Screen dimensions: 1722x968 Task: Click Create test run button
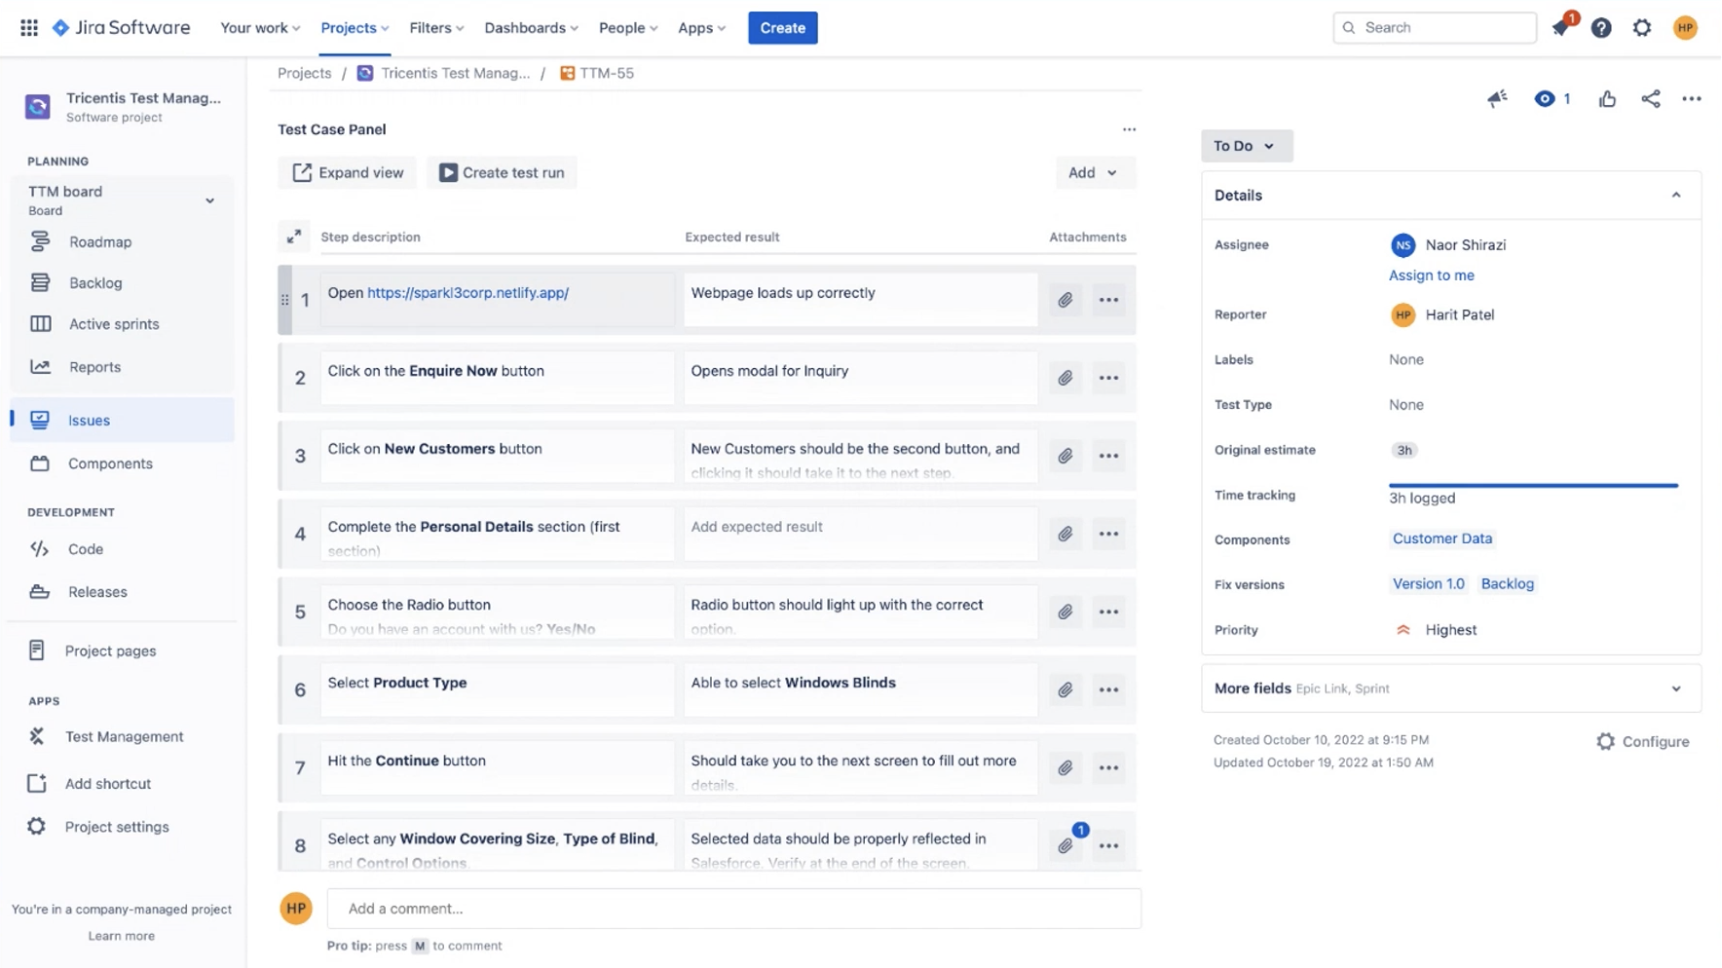point(502,173)
